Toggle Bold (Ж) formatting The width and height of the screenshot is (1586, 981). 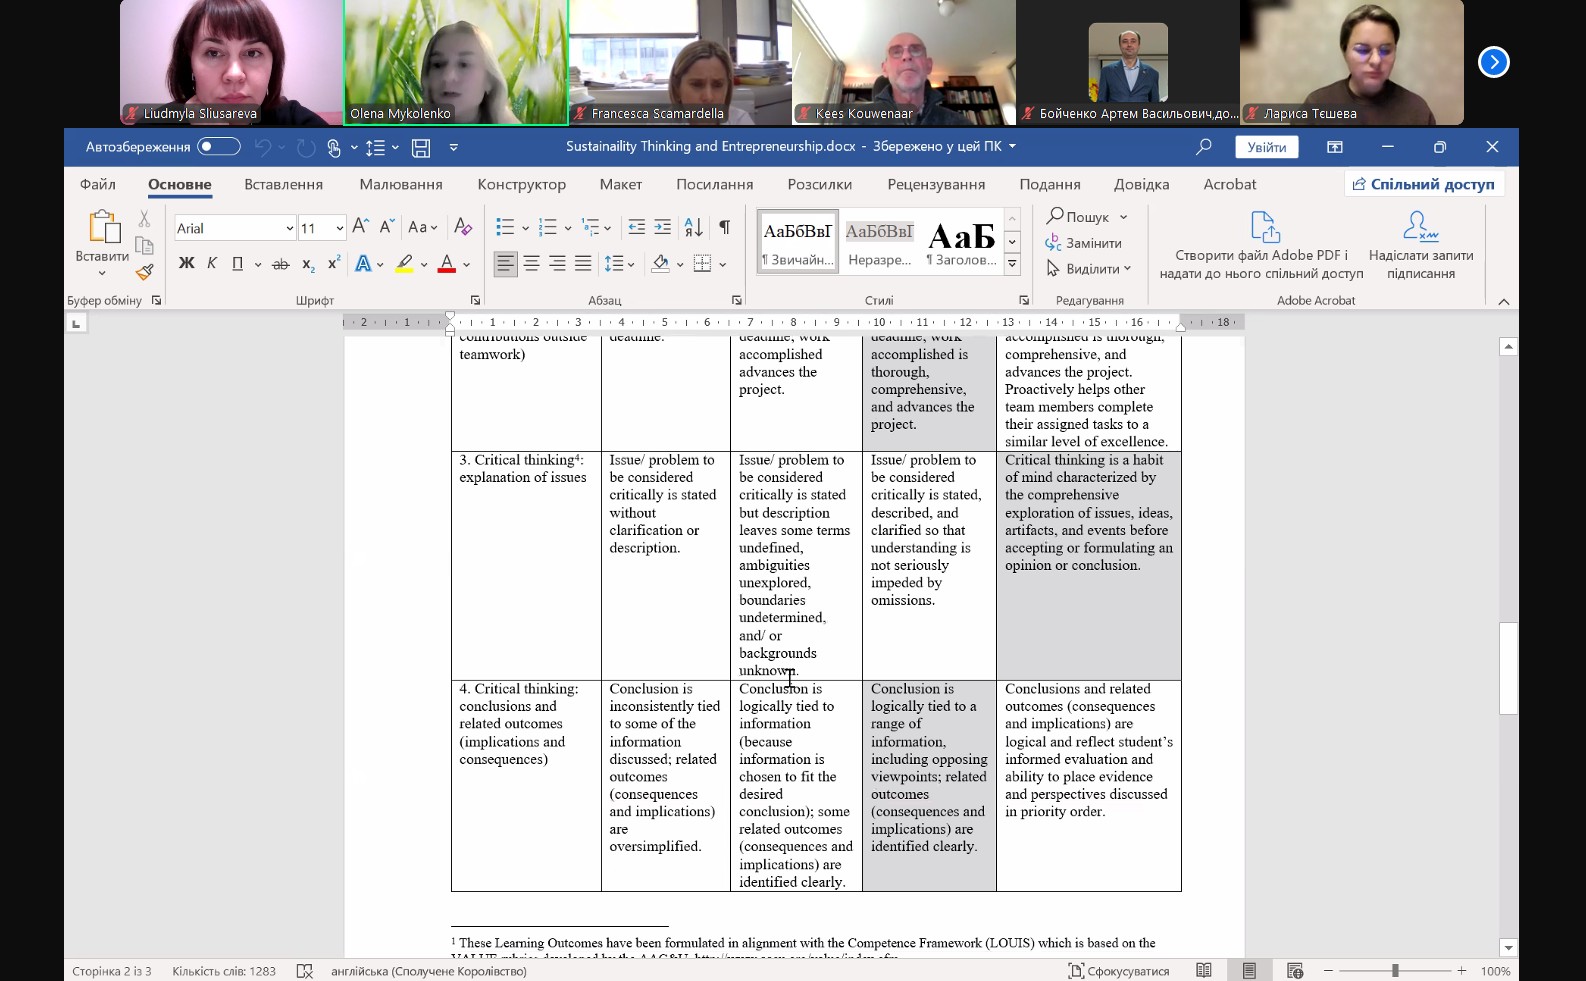click(187, 264)
